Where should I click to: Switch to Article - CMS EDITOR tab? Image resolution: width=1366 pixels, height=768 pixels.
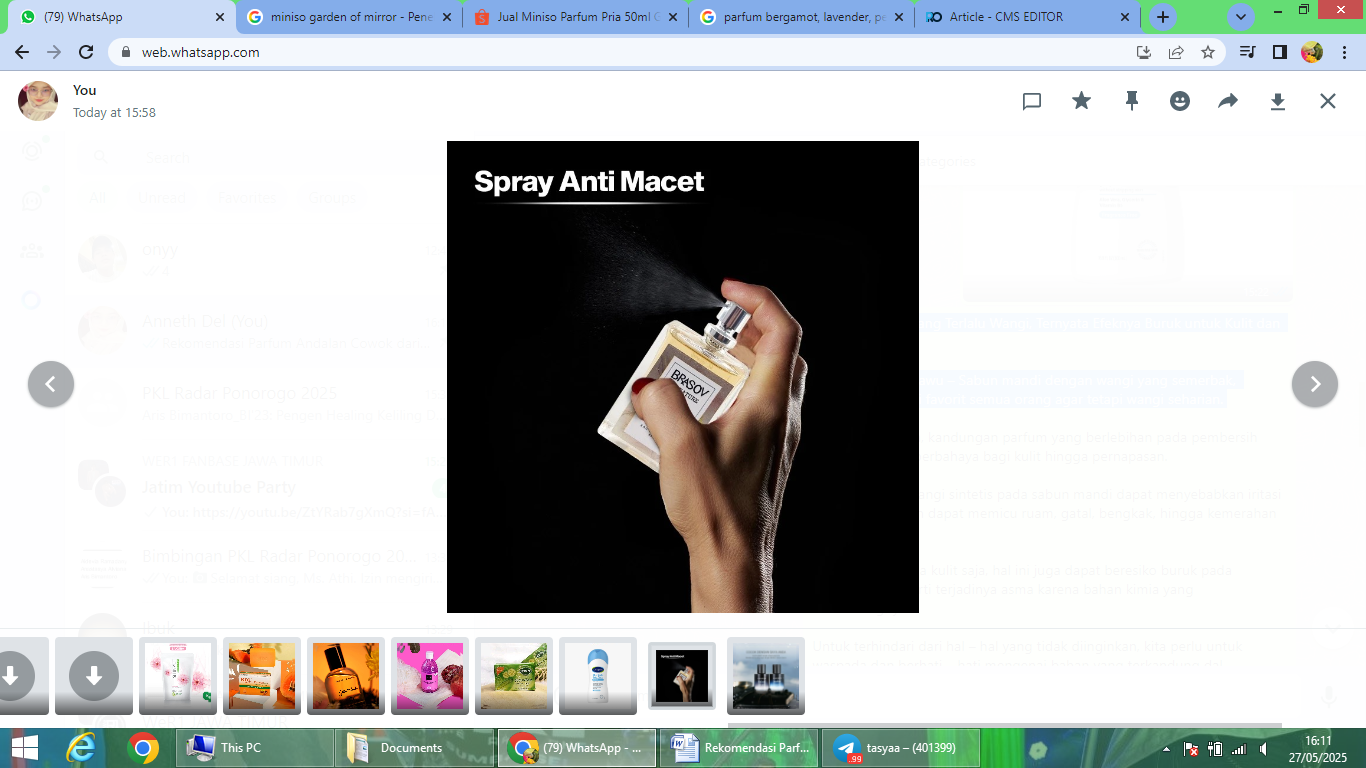[x=1028, y=17]
